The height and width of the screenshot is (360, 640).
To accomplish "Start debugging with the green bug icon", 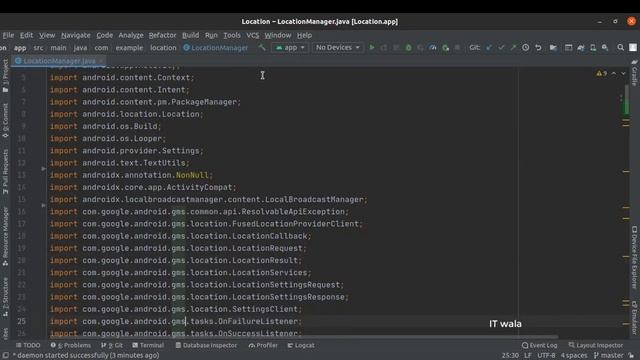I will 408,48.
